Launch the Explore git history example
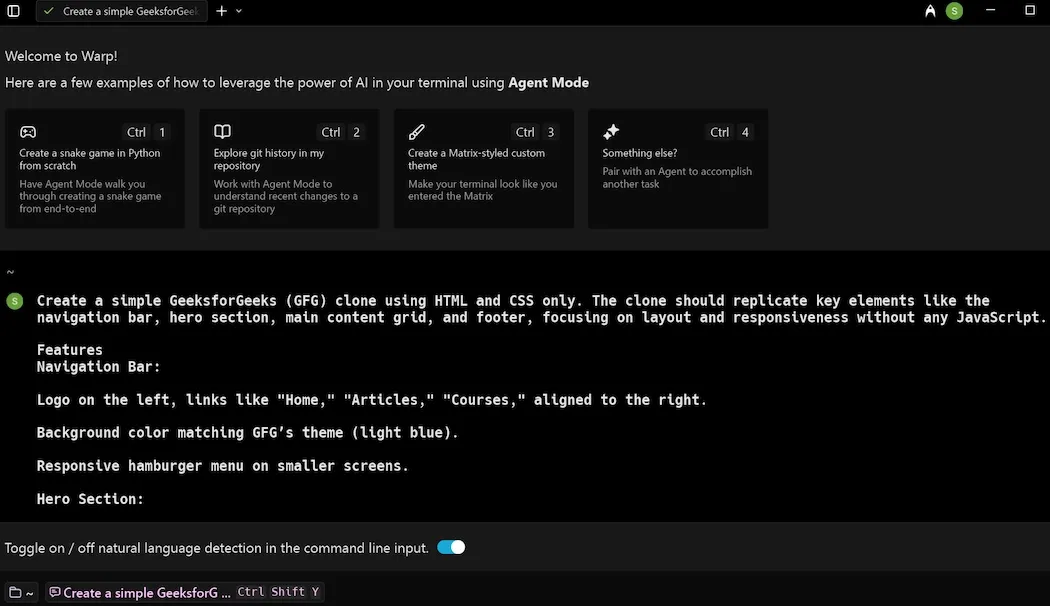The height and width of the screenshot is (606, 1050). pos(289,168)
